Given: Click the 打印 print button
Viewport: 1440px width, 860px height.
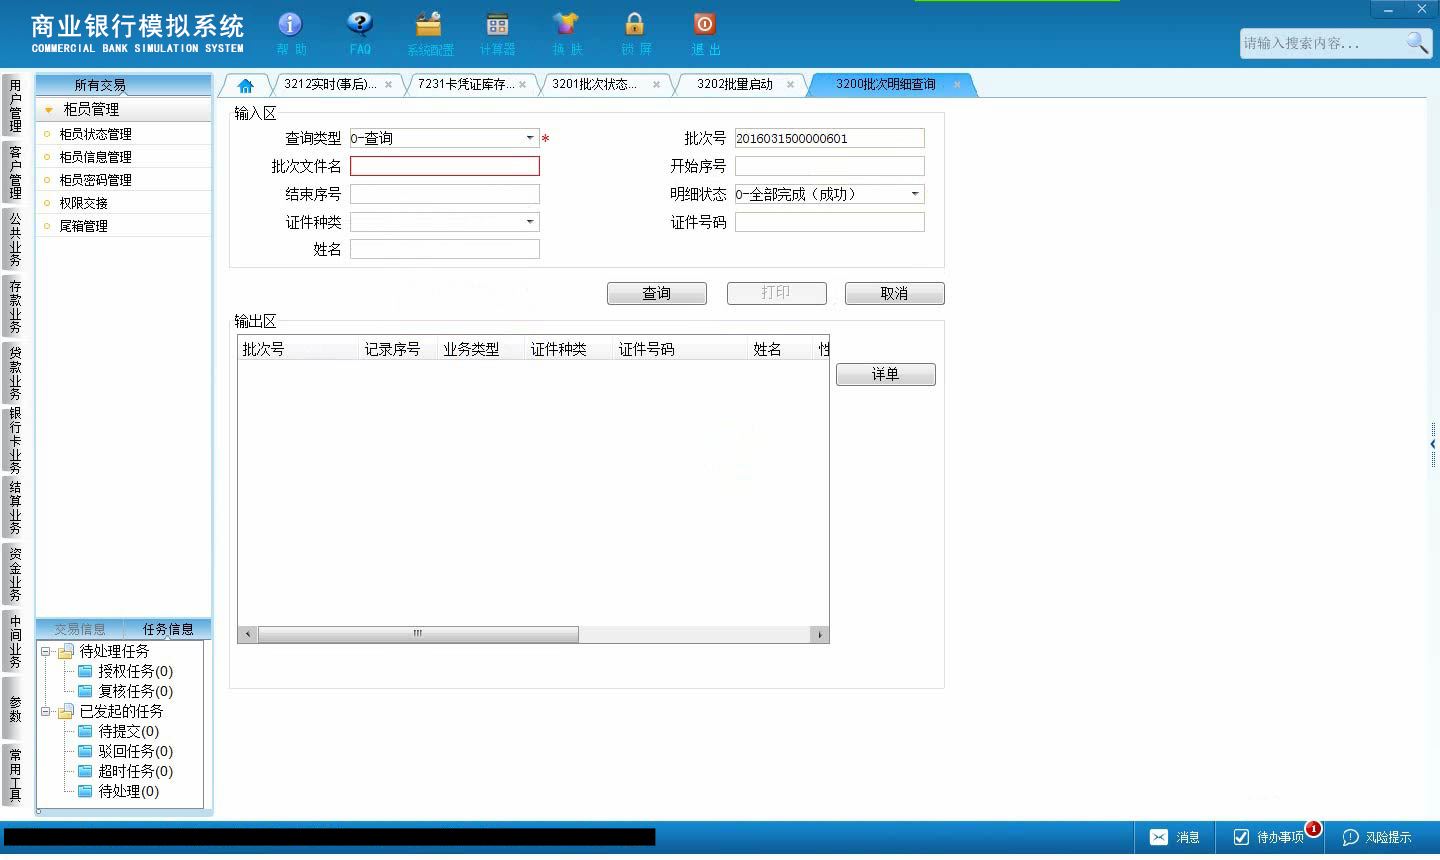Looking at the screenshot, I should pos(776,293).
